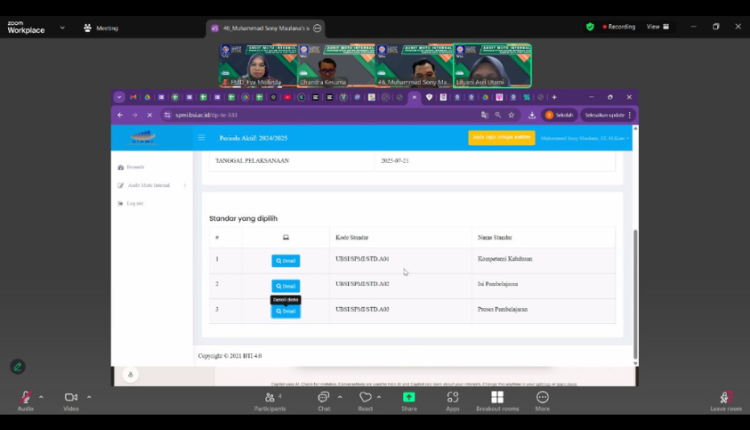The height and width of the screenshot is (430, 750).
Task: Select Muhammad Sony Maulana's video thumbnail
Action: tap(415, 66)
